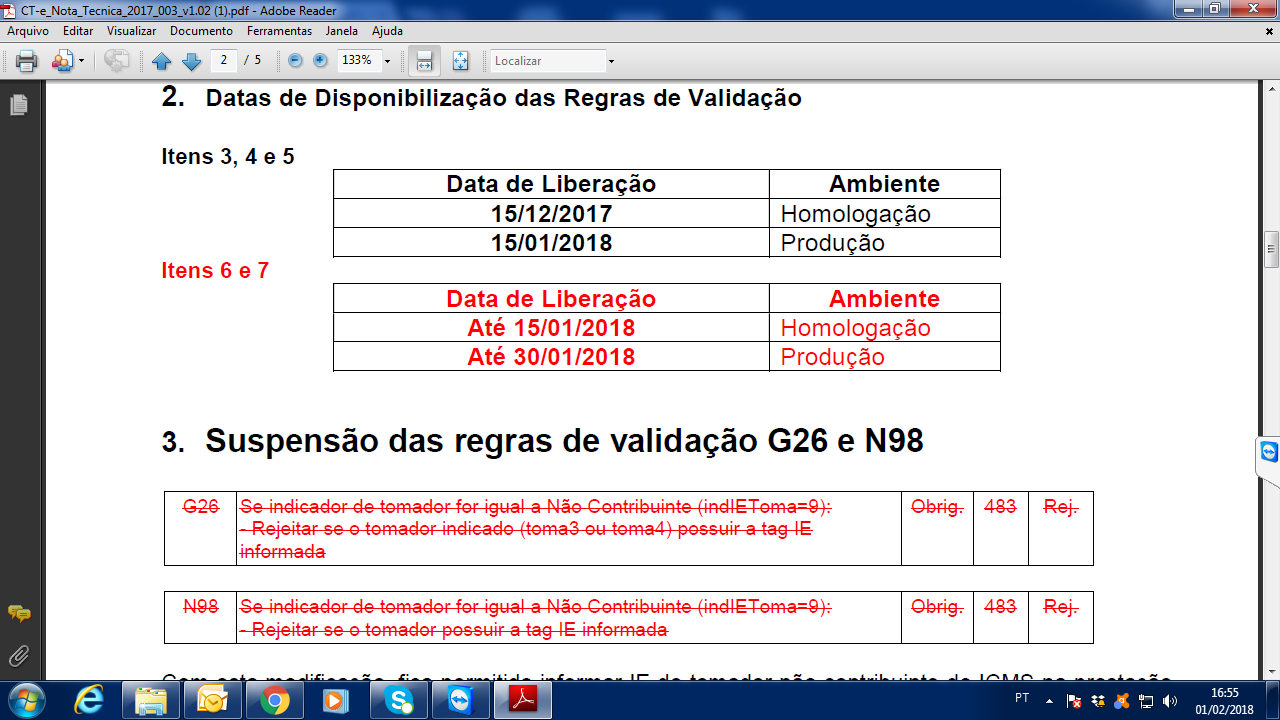The height and width of the screenshot is (720, 1280).
Task: Open the Localizar search options dropdown
Action: click(611, 62)
